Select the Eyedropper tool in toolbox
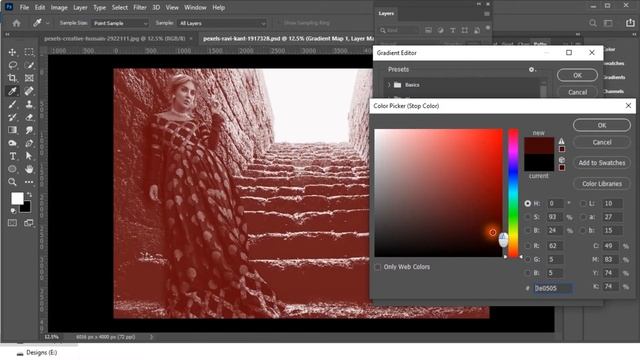 tap(12, 91)
